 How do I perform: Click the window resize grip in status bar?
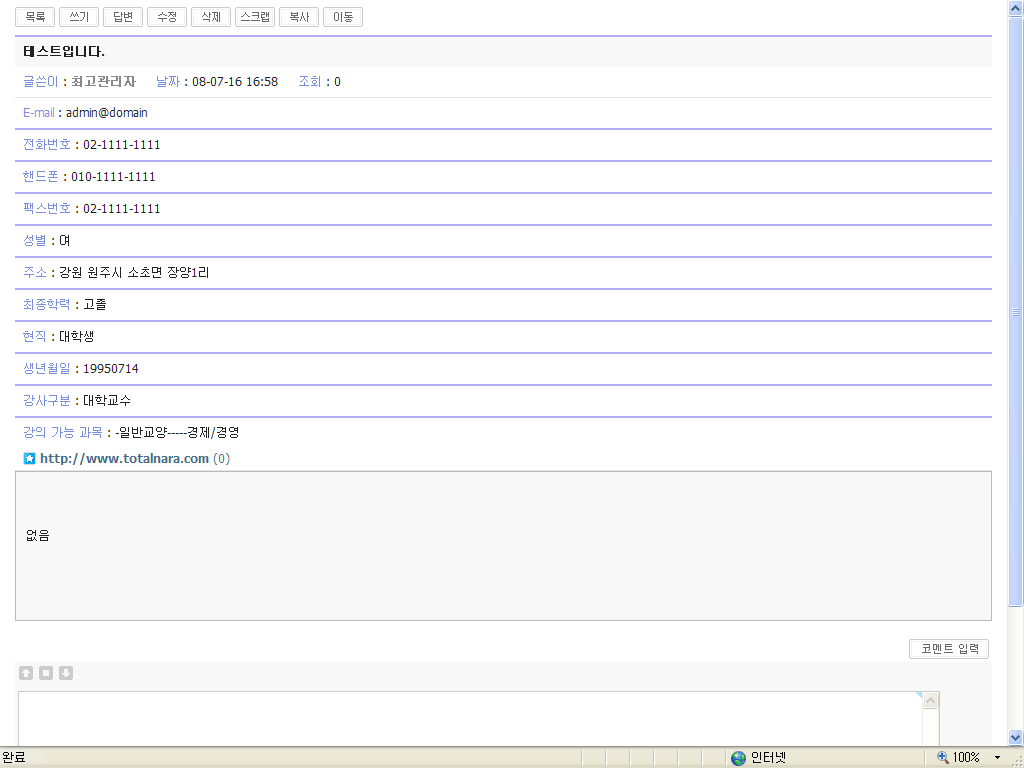[1017, 761]
